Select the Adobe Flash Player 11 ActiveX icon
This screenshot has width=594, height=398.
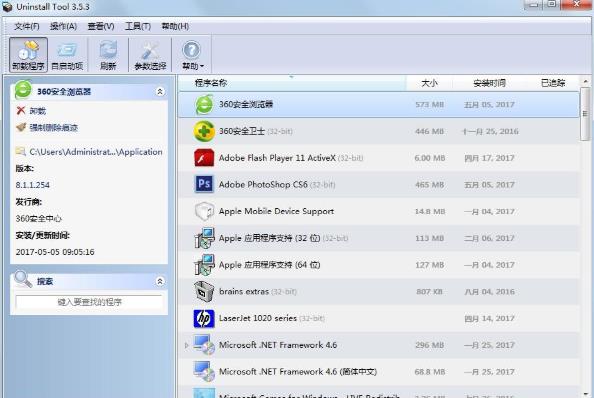[204, 158]
